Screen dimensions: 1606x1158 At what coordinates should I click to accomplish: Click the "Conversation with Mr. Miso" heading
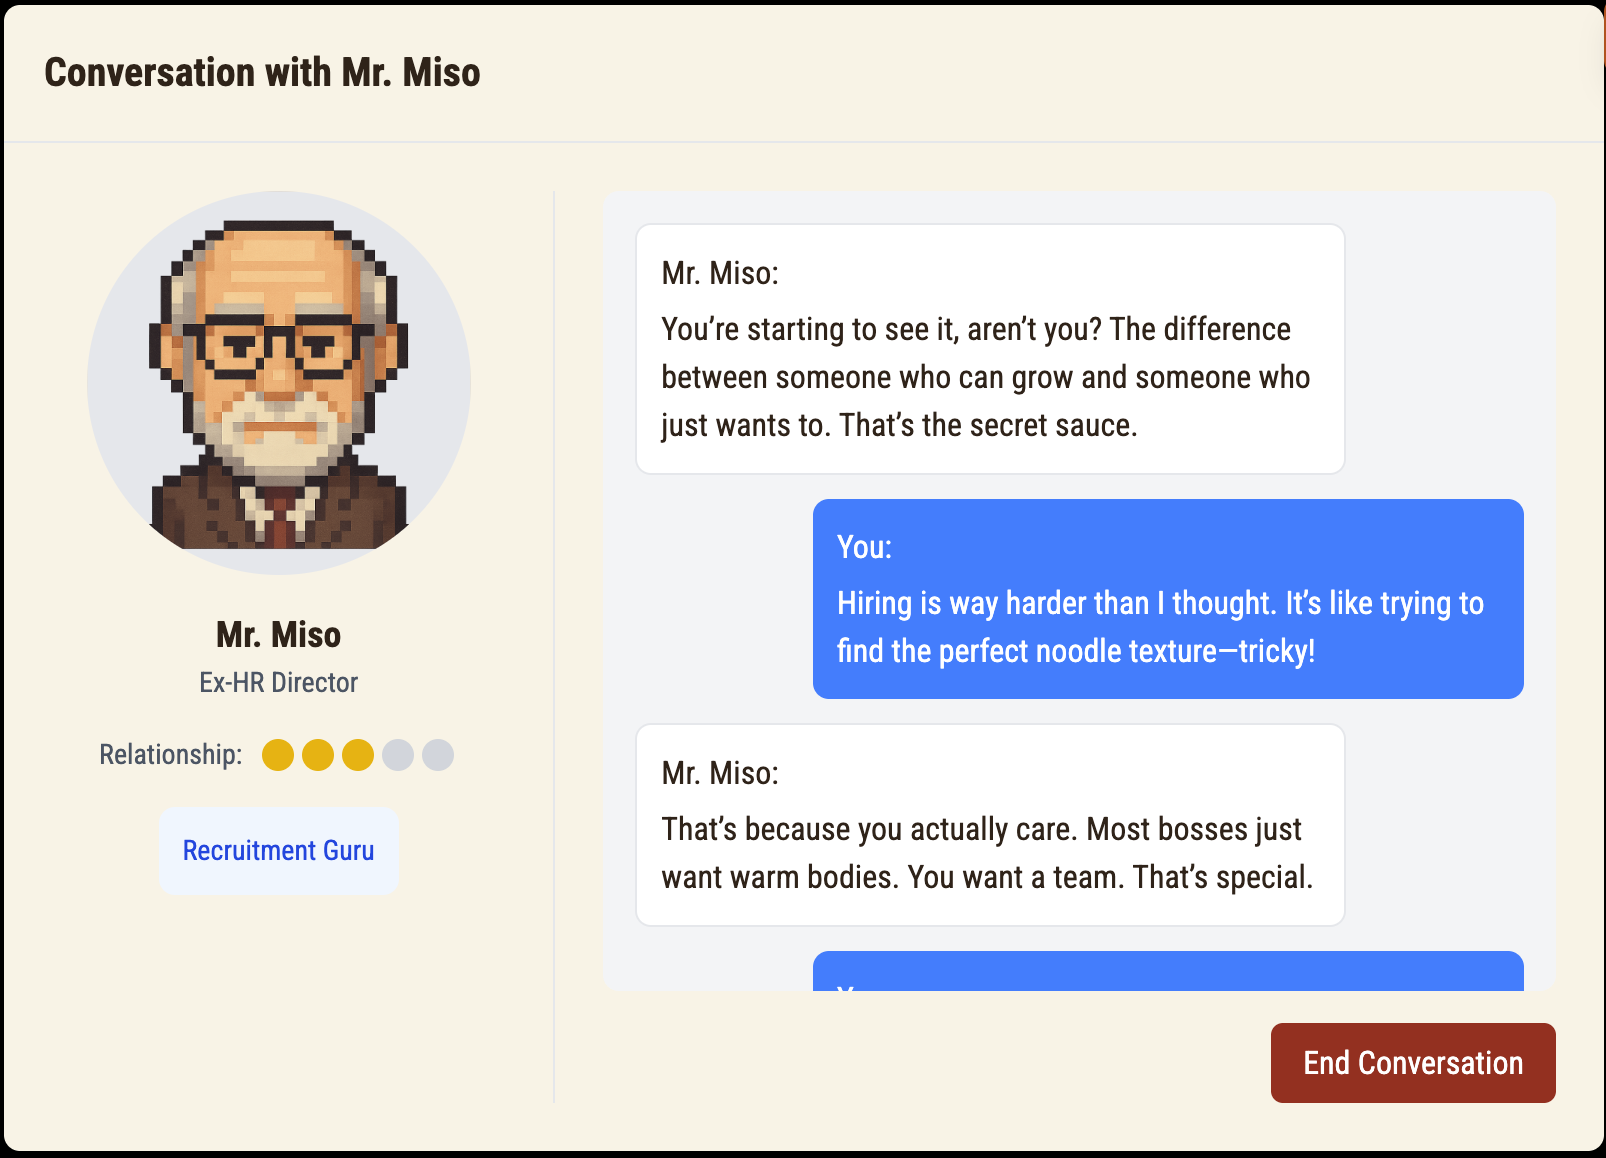[262, 73]
